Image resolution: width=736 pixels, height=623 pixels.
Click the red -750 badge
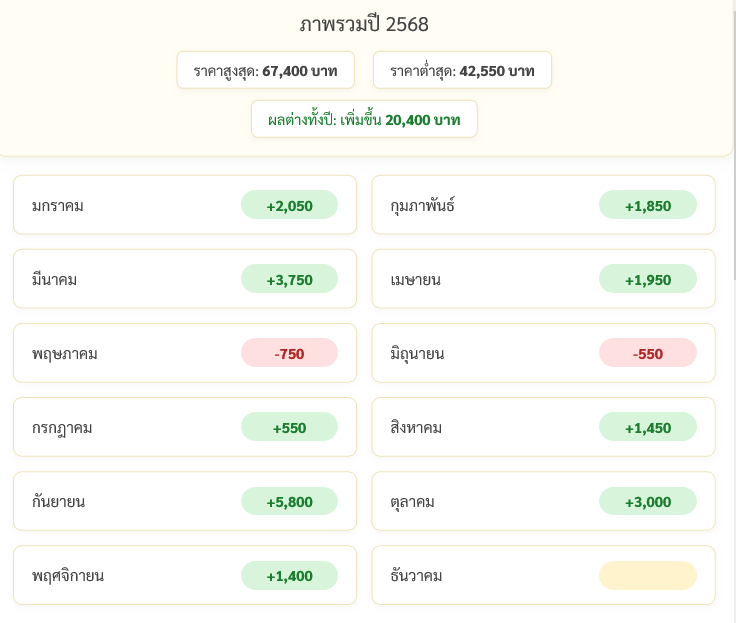pos(289,353)
